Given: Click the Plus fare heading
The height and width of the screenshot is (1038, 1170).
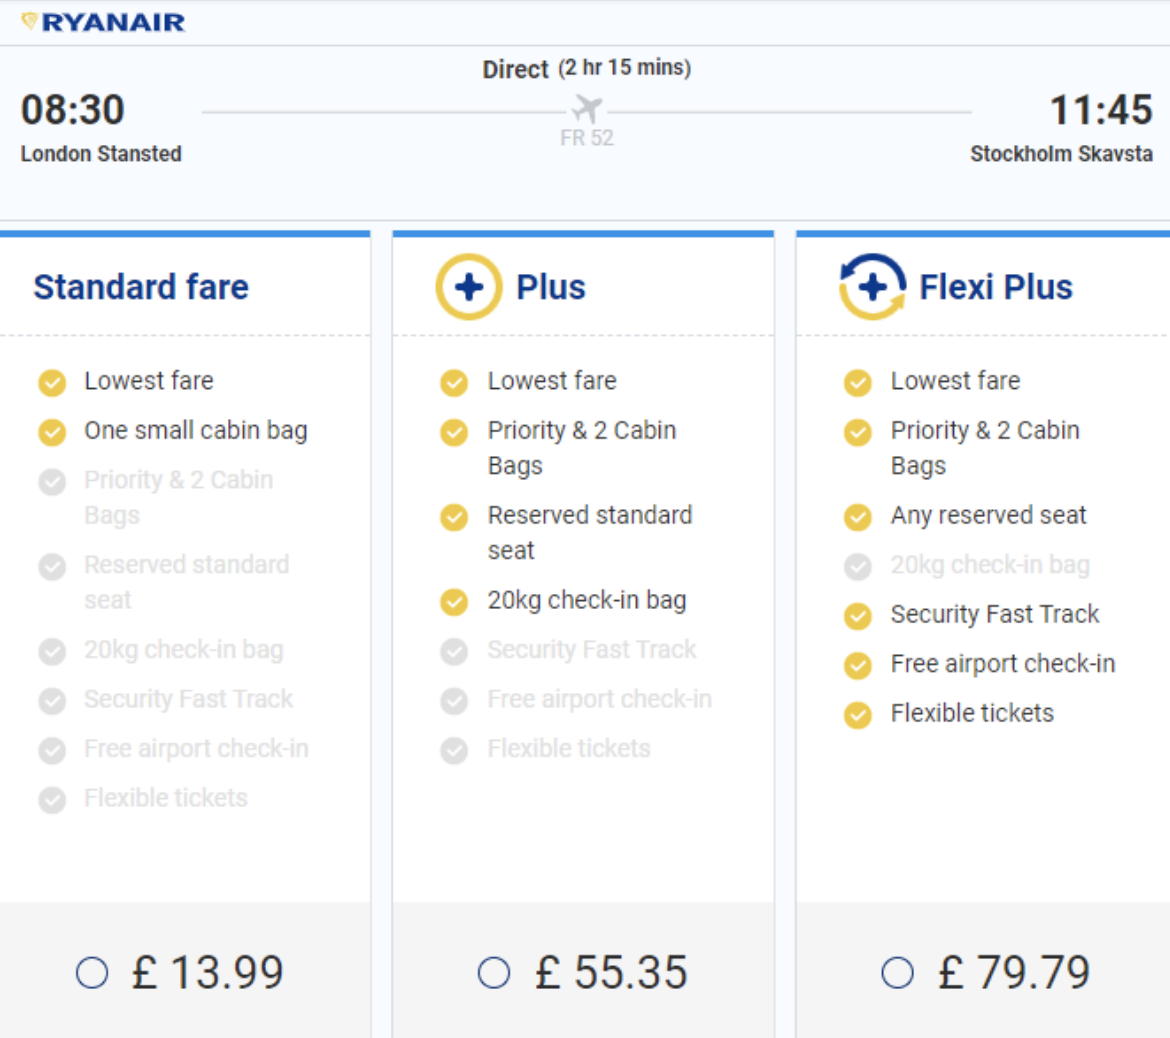Looking at the screenshot, I should [551, 287].
